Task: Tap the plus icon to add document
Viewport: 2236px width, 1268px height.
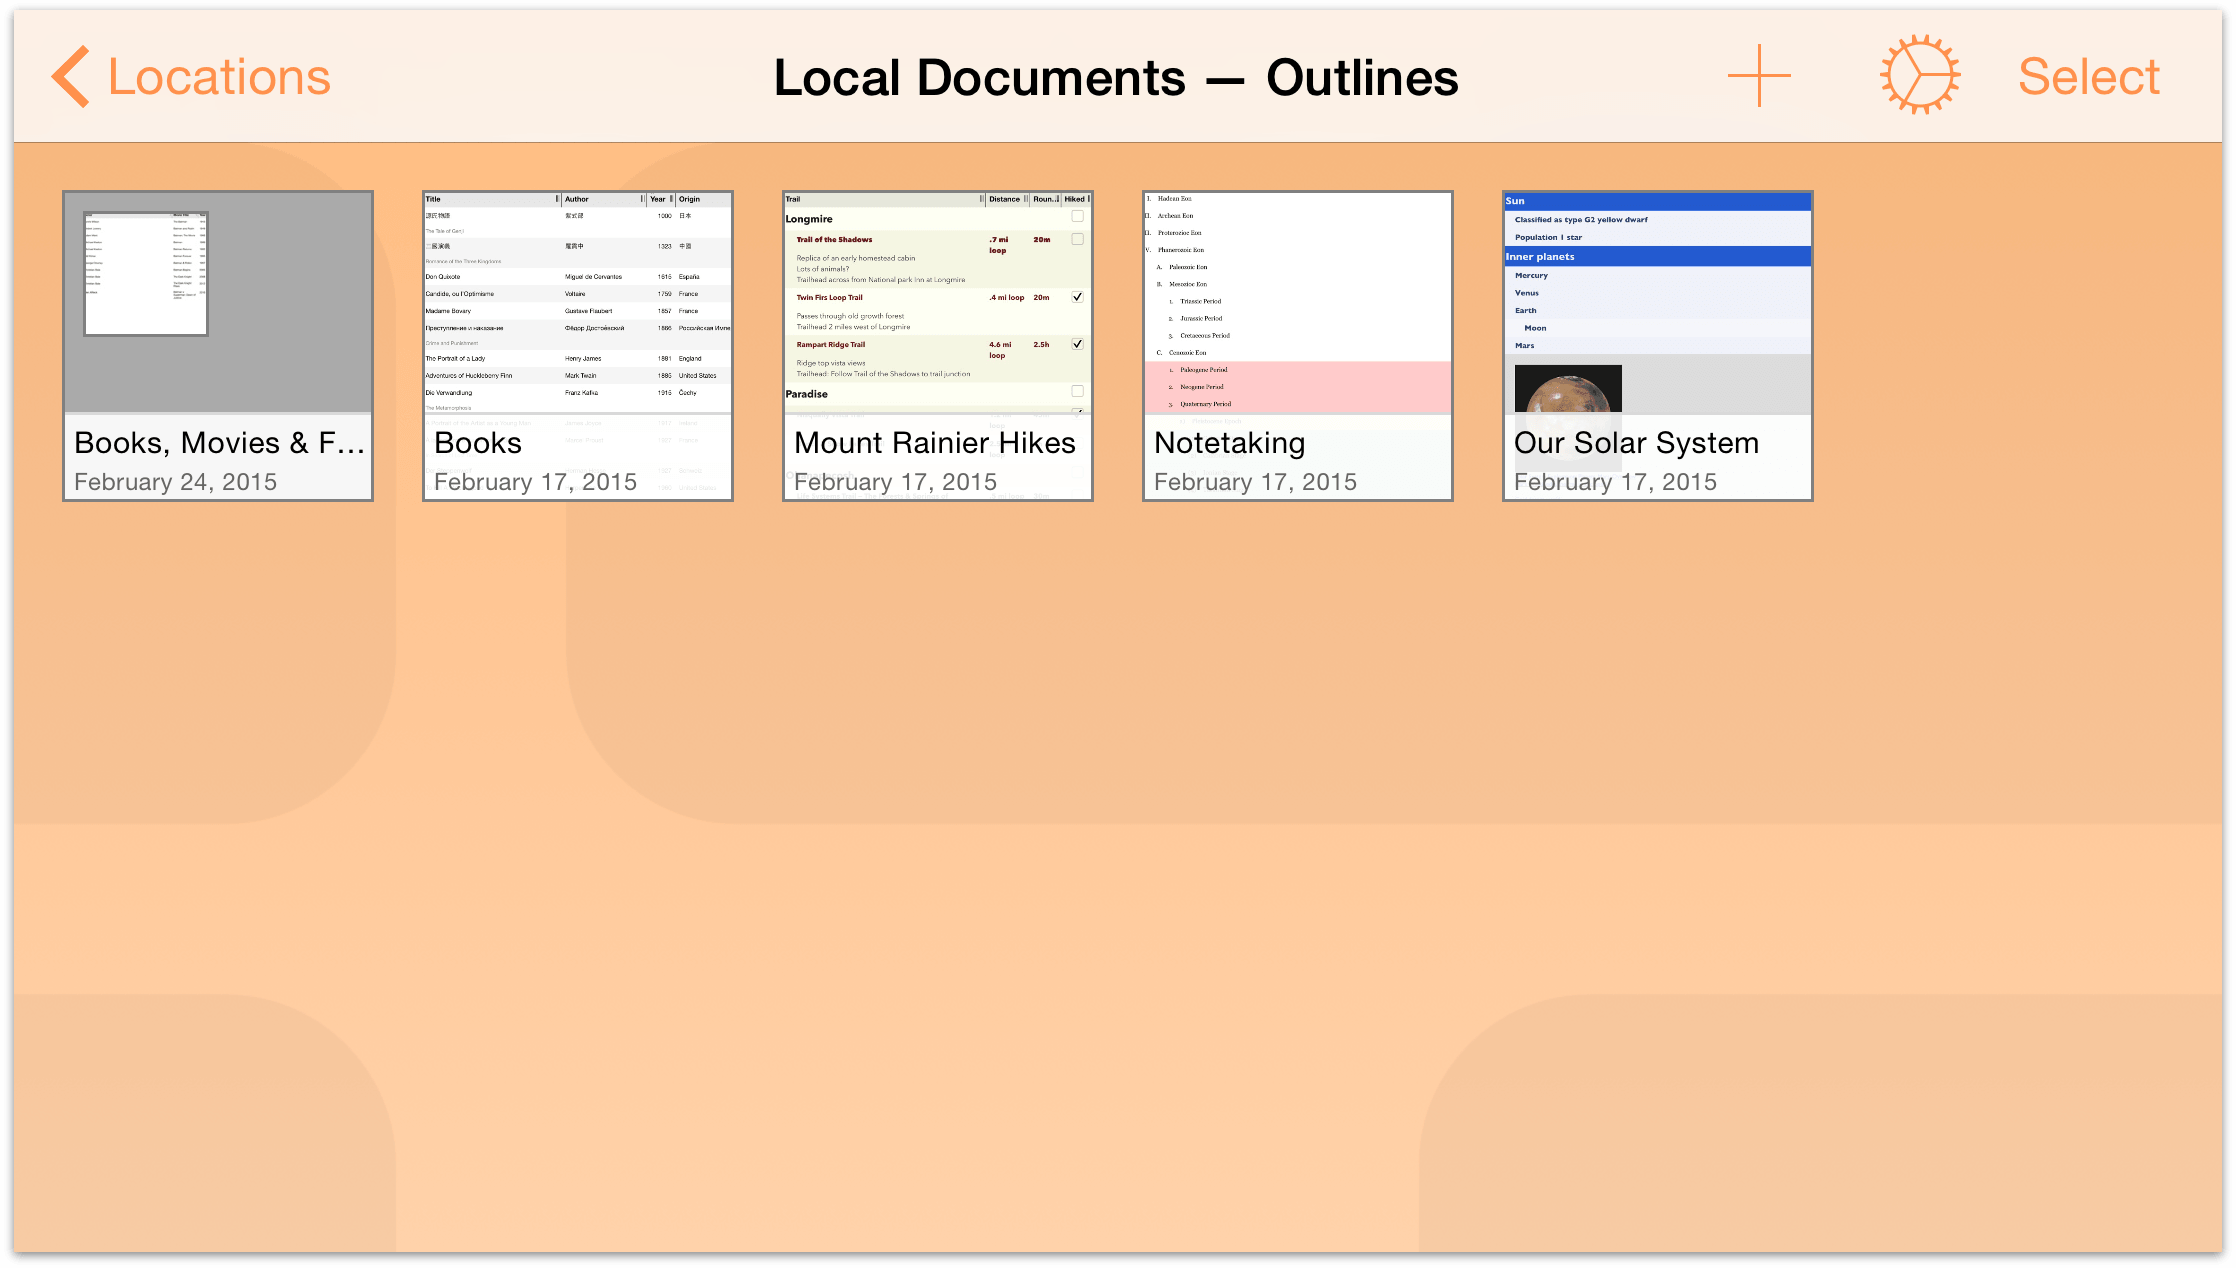Action: (x=1759, y=76)
